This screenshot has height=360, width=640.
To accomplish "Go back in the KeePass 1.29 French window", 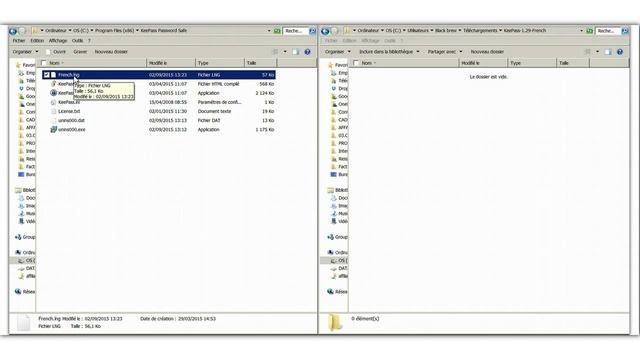I will click(x=325, y=31).
